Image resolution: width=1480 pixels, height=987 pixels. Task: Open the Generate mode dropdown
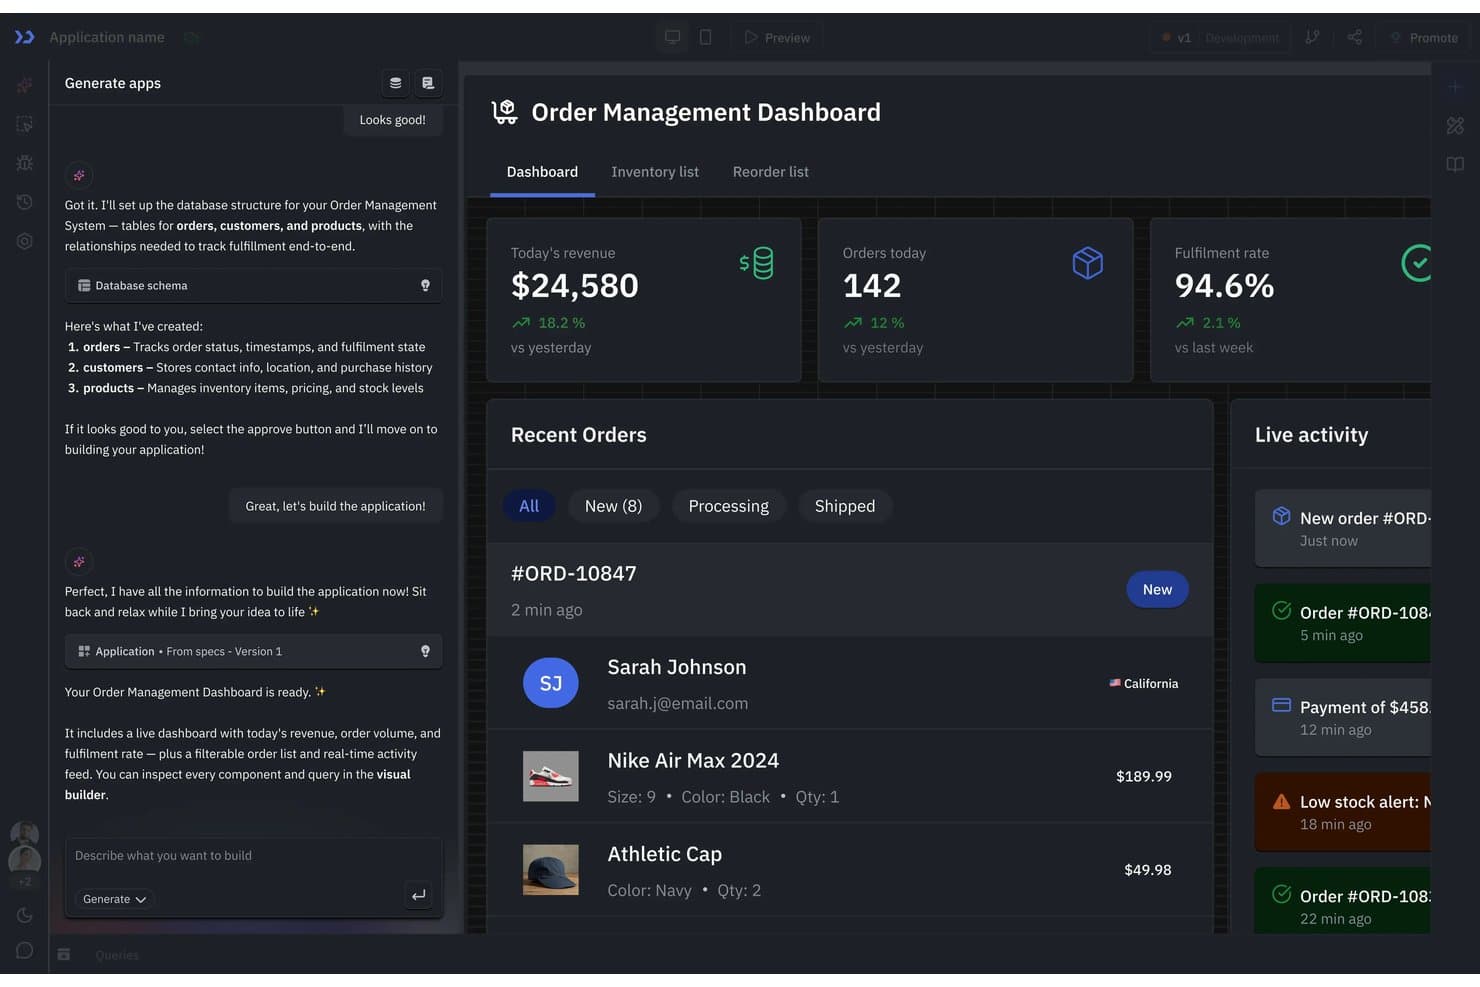click(x=114, y=899)
